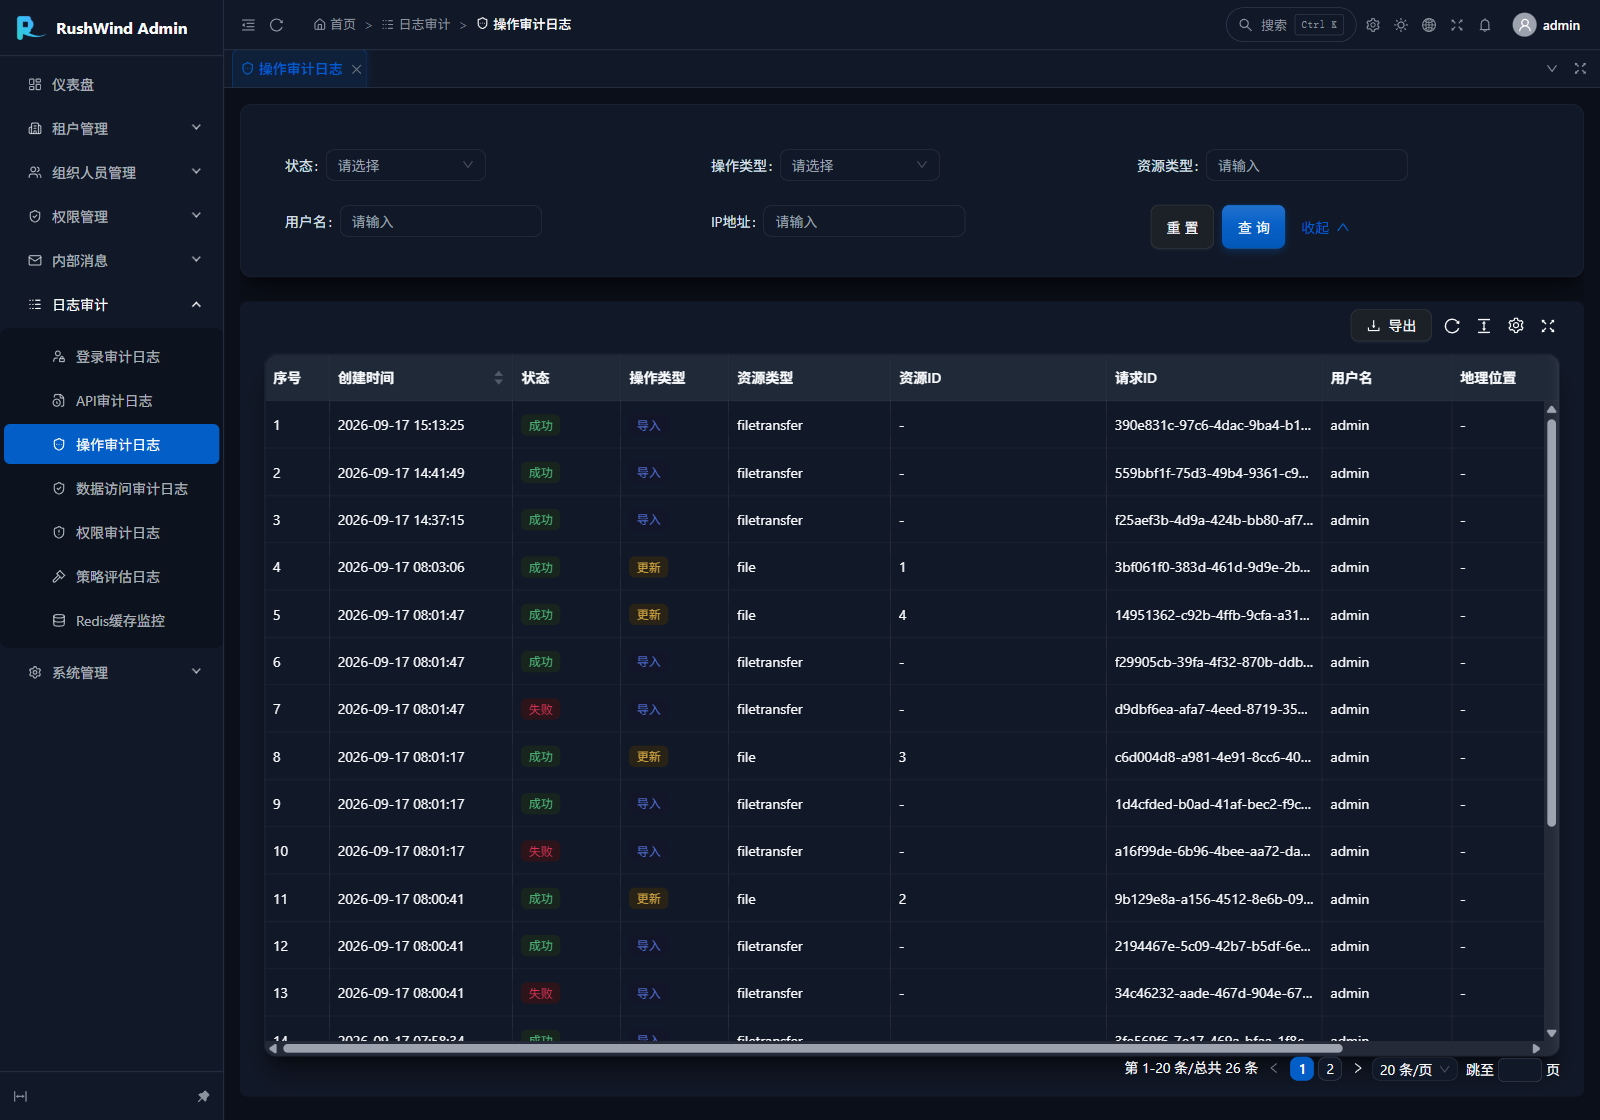The width and height of the screenshot is (1600, 1120).
Task: Open API审计日志 menu item
Action: click(112, 400)
